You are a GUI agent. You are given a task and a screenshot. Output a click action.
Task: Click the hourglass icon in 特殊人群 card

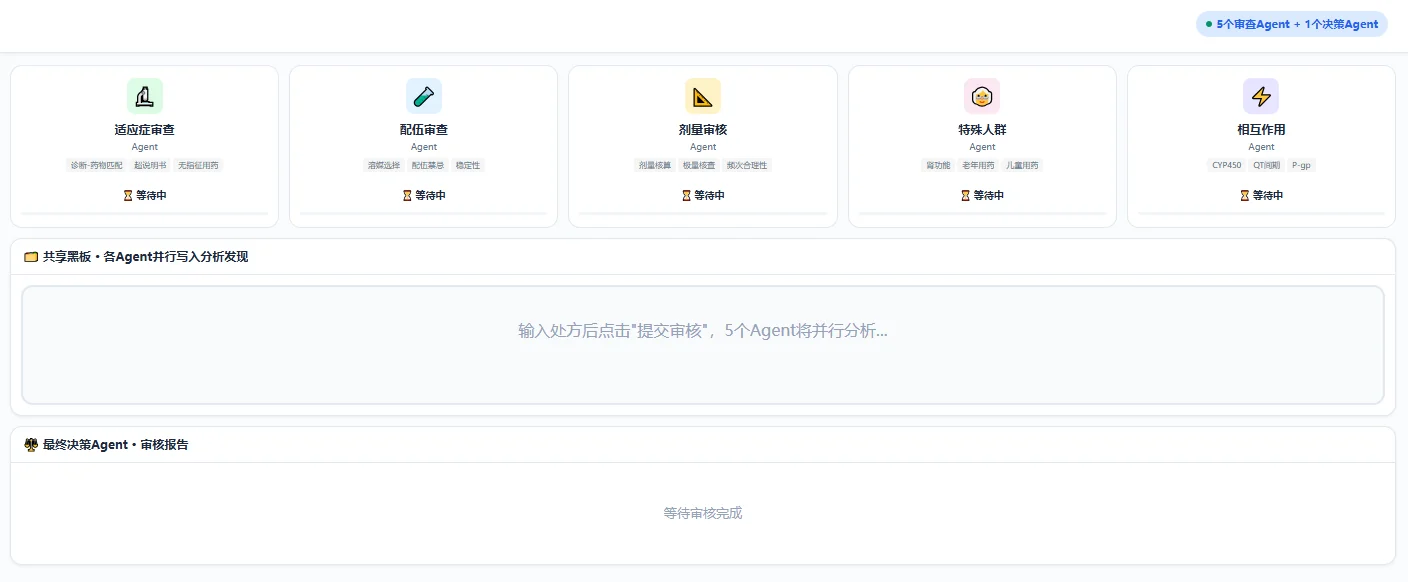tap(965, 196)
